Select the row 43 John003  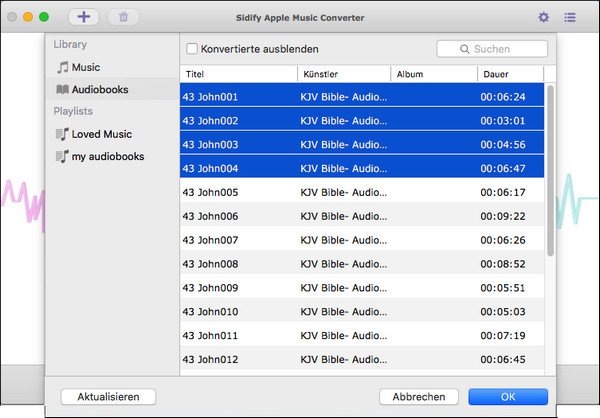(x=362, y=144)
